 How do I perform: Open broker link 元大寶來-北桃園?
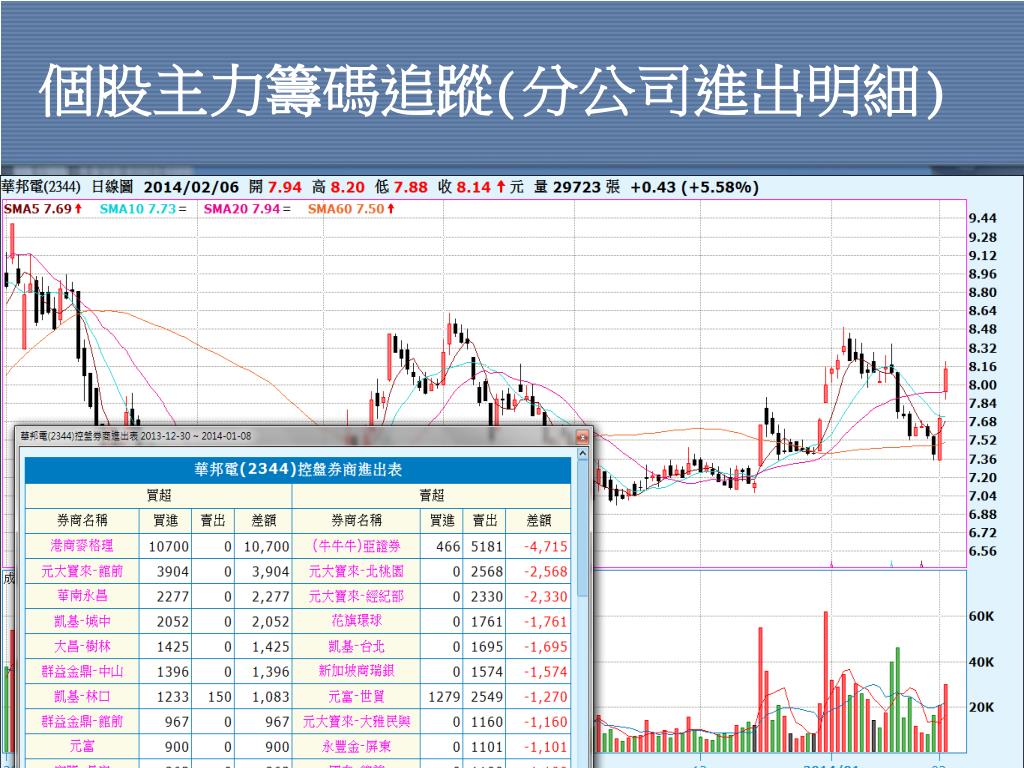coord(356,571)
